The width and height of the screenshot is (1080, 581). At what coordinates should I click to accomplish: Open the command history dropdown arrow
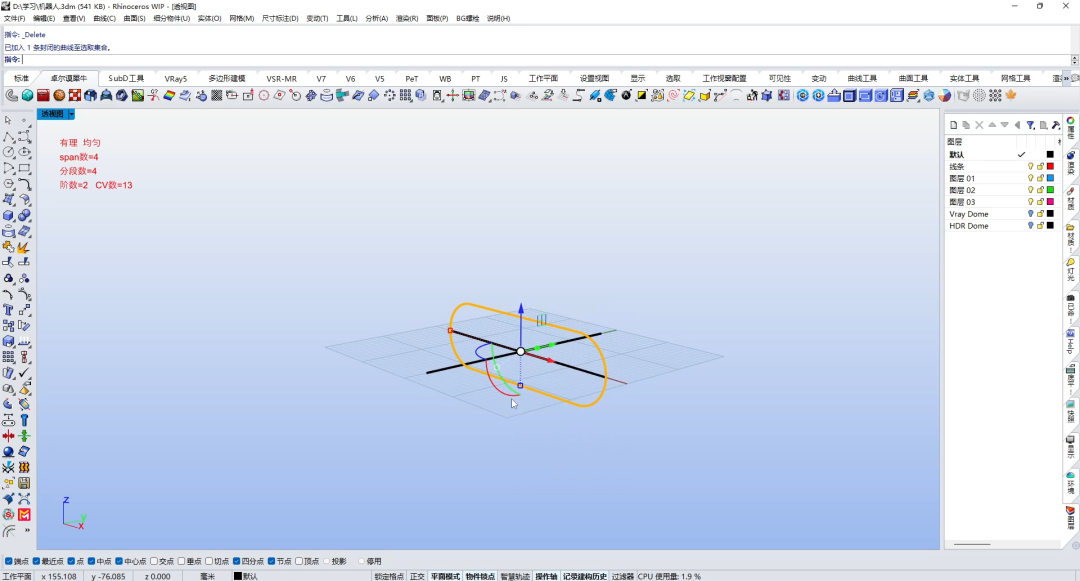[x=1074, y=60]
